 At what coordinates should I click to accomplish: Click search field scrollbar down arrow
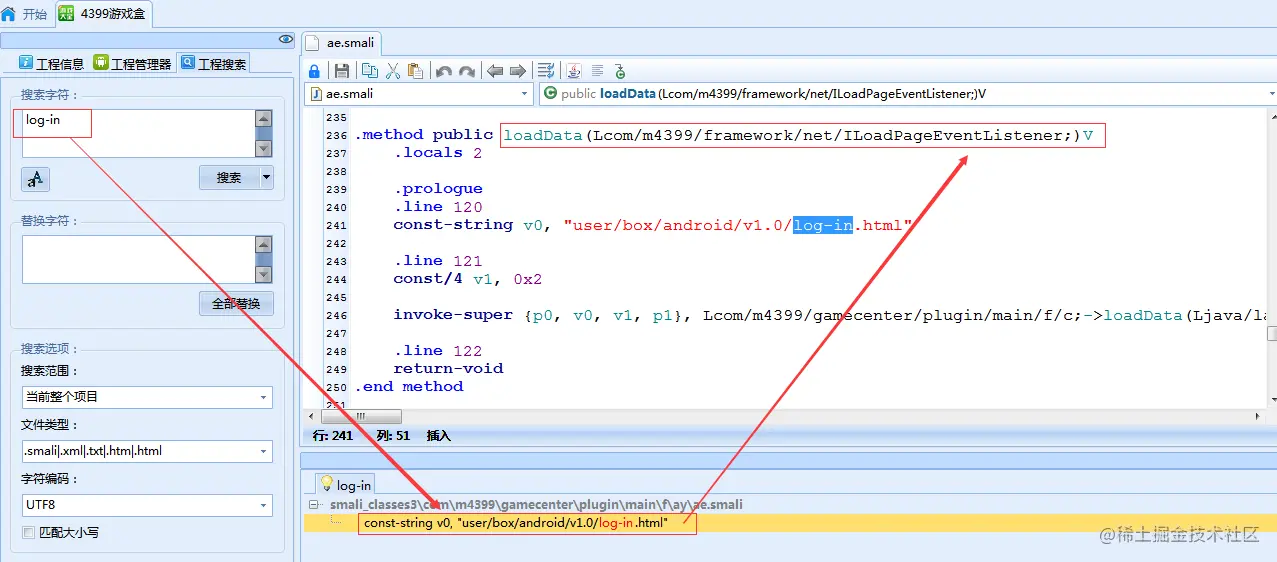264,149
